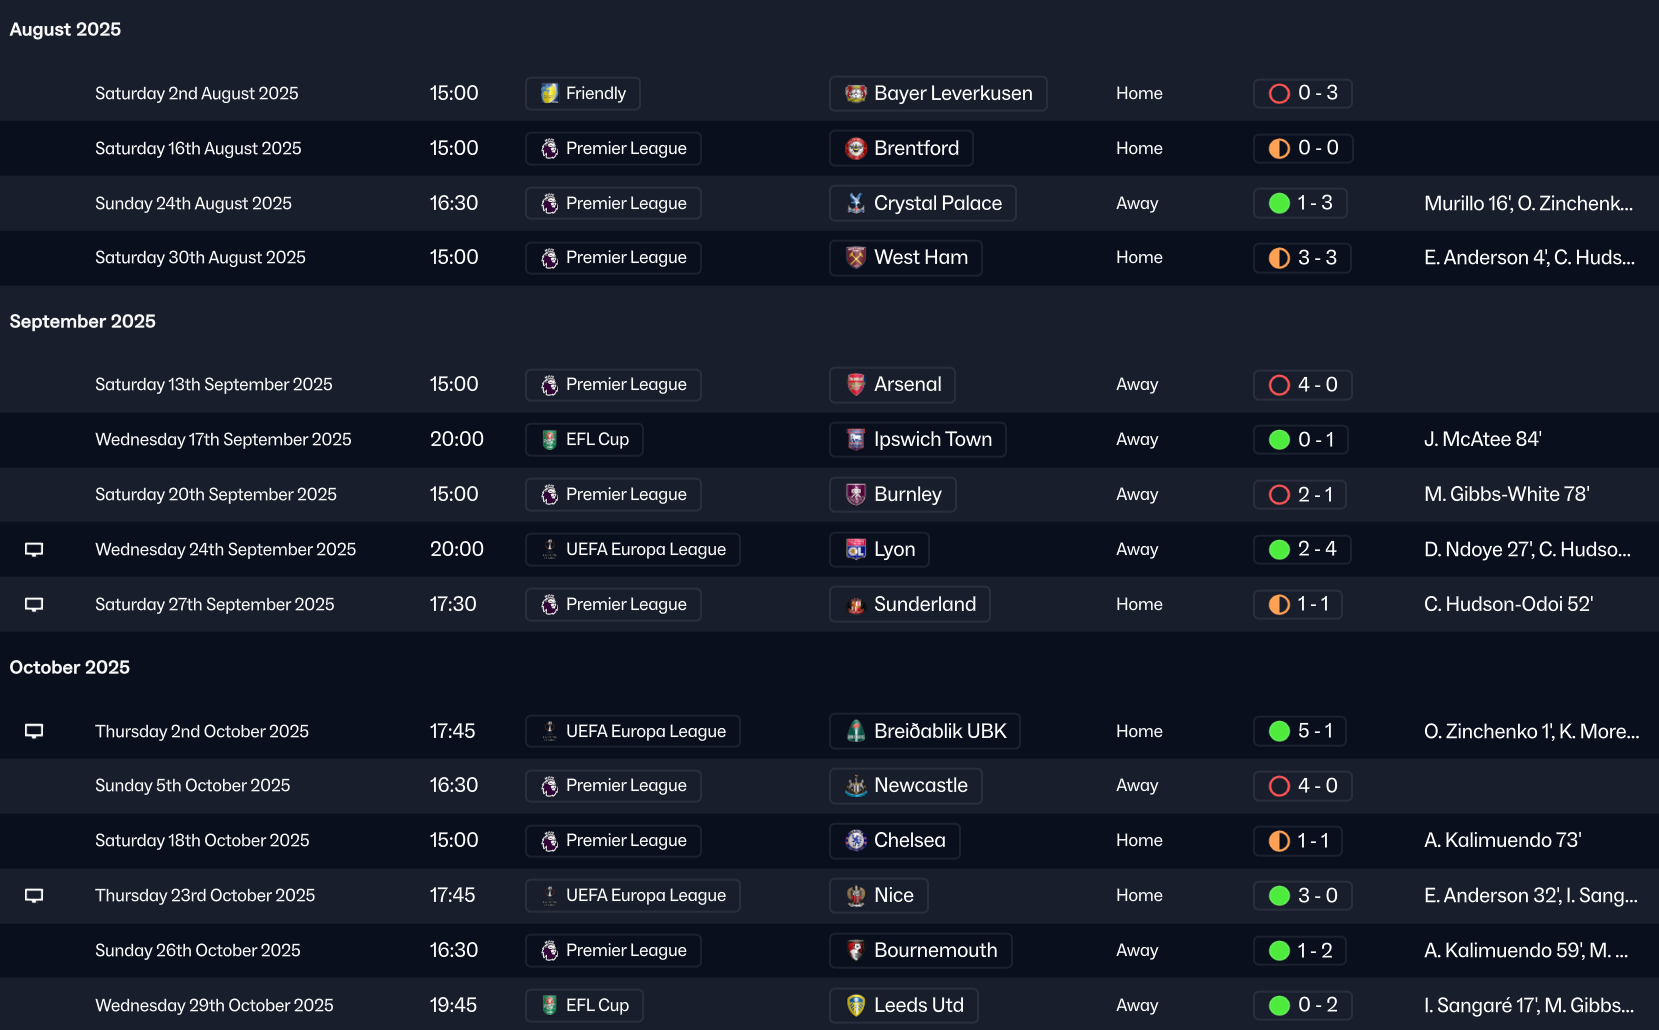1659x1030 pixels.
Task: Click the Friendly competition shield icon
Action: pos(549,94)
